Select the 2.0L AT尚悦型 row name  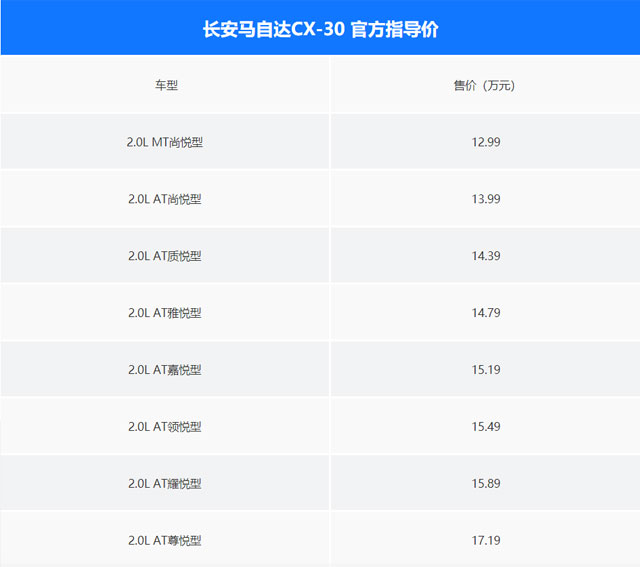[164, 199]
